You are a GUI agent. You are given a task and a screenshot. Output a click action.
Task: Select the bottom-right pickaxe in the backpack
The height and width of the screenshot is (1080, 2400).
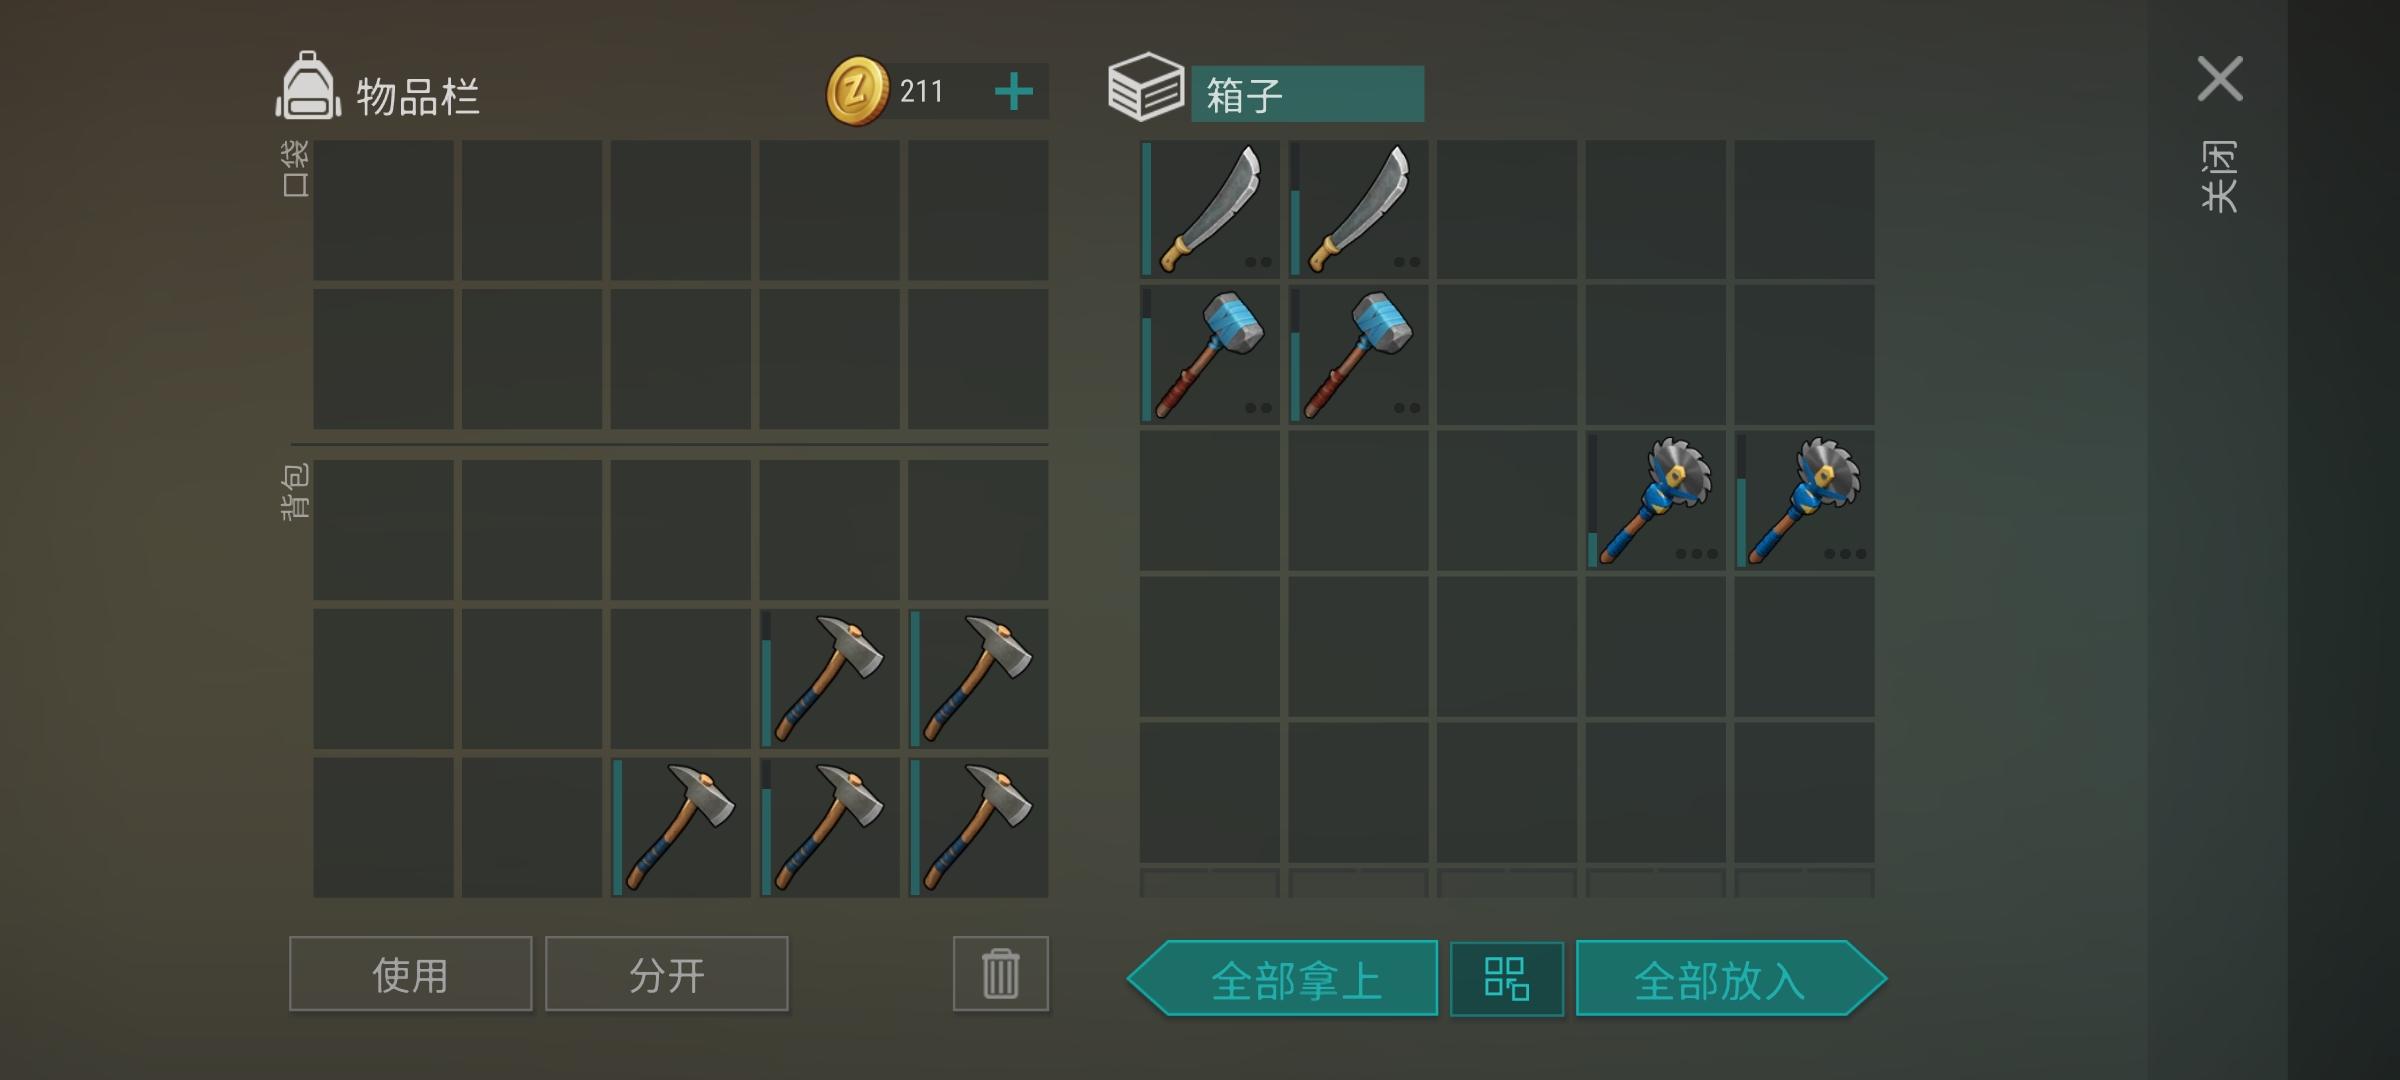[x=978, y=827]
